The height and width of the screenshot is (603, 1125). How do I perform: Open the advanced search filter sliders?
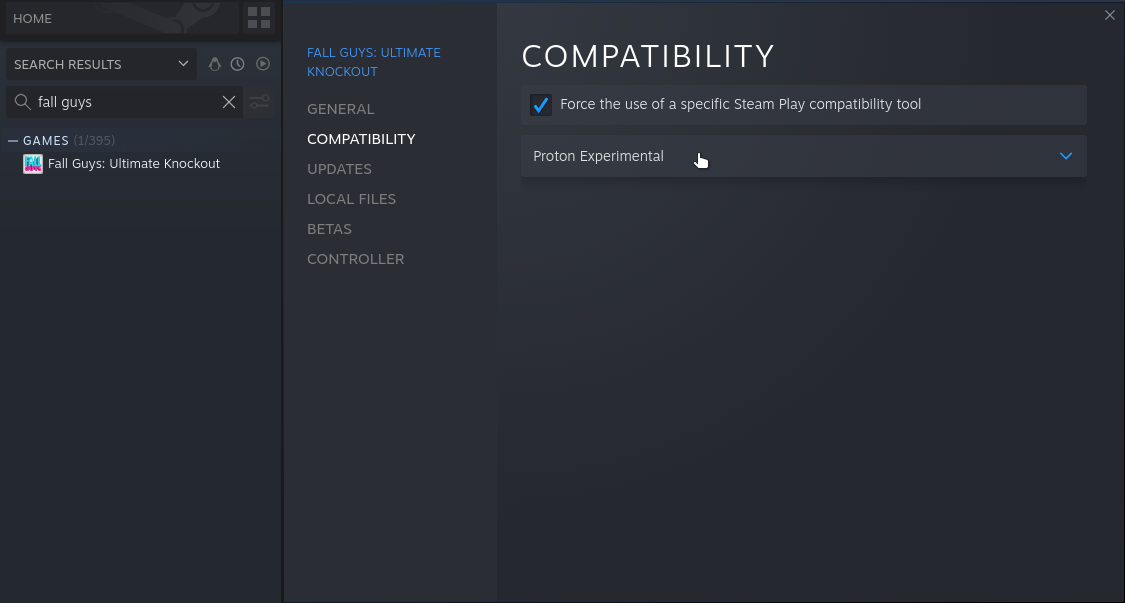(260, 102)
